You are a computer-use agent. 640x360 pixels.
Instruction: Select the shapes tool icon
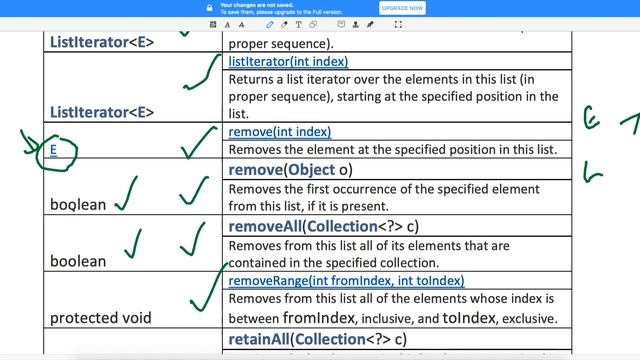click(313, 25)
